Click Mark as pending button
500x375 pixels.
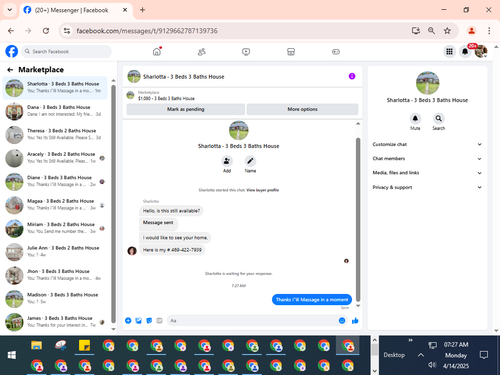186,109
